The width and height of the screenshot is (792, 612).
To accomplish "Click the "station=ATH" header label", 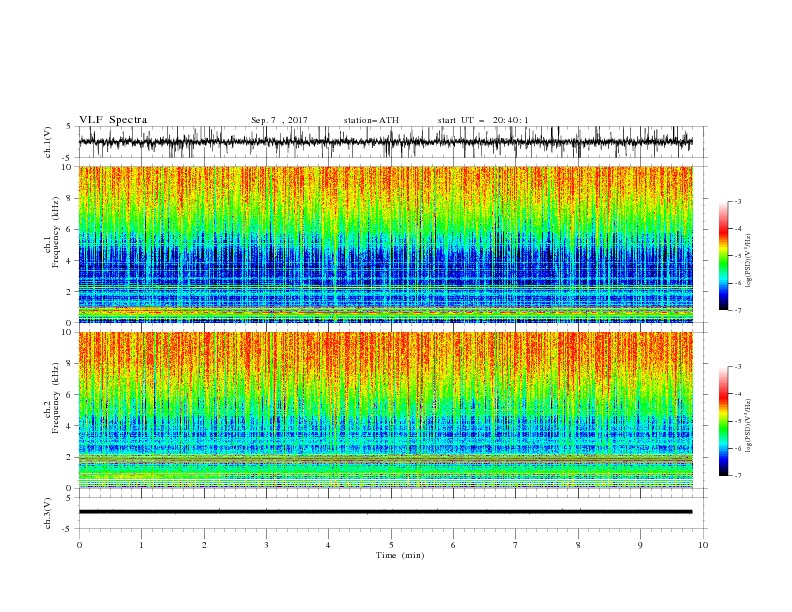I will [x=371, y=120].
